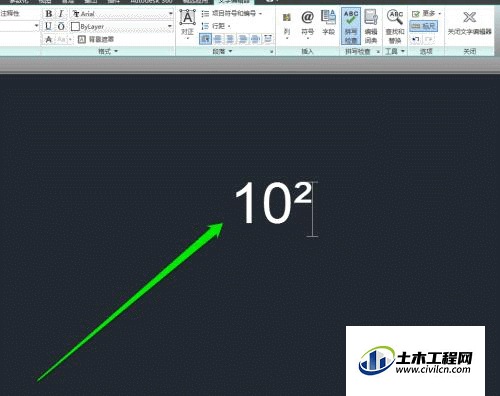The width and height of the screenshot is (500, 396).
Task: Select justify paragraph alignment icon
Action: [255, 39]
